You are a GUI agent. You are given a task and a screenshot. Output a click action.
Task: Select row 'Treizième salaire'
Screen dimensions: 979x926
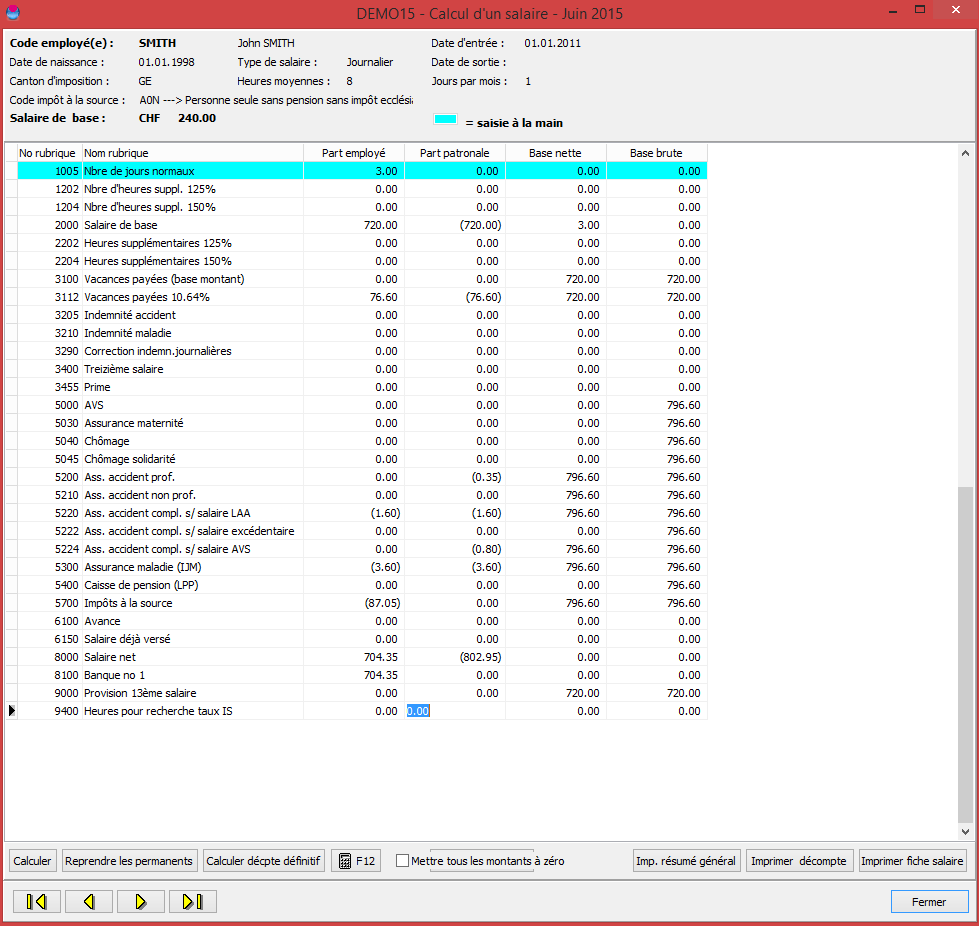(362, 369)
